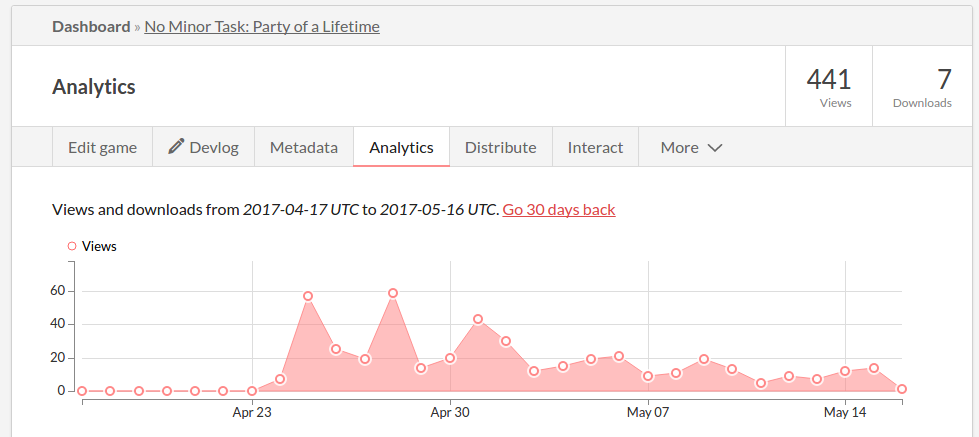Click Go 30 days back link
The image size is (979, 437).
click(x=559, y=210)
